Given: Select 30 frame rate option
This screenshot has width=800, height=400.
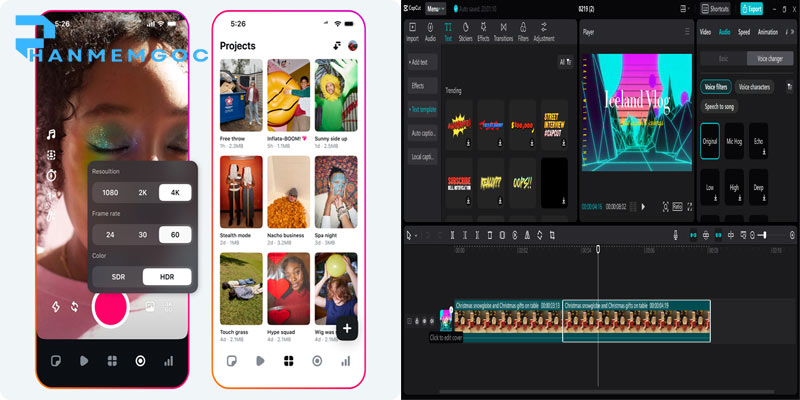Looking at the screenshot, I should pyautogui.click(x=143, y=235).
